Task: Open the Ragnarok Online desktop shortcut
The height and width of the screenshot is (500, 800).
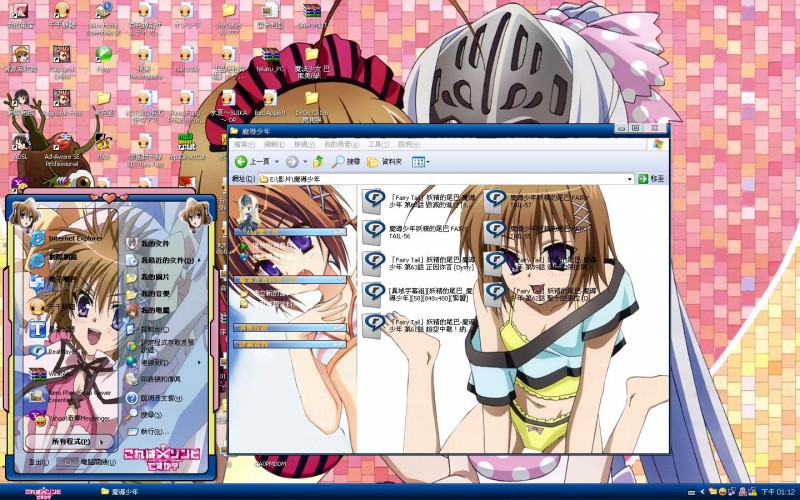Action: pyautogui.click(x=62, y=62)
